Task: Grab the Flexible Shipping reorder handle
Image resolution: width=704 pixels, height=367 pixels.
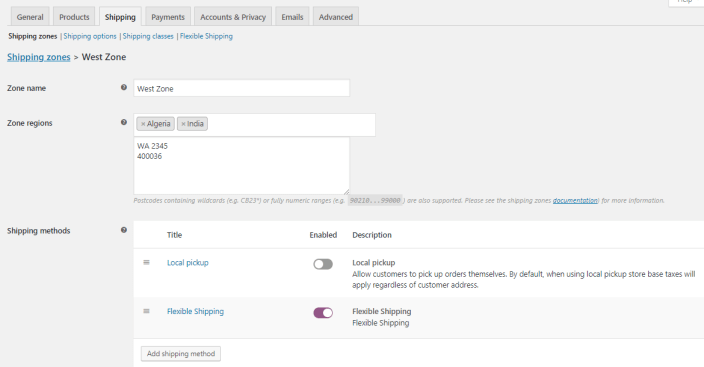Action: pos(146,311)
